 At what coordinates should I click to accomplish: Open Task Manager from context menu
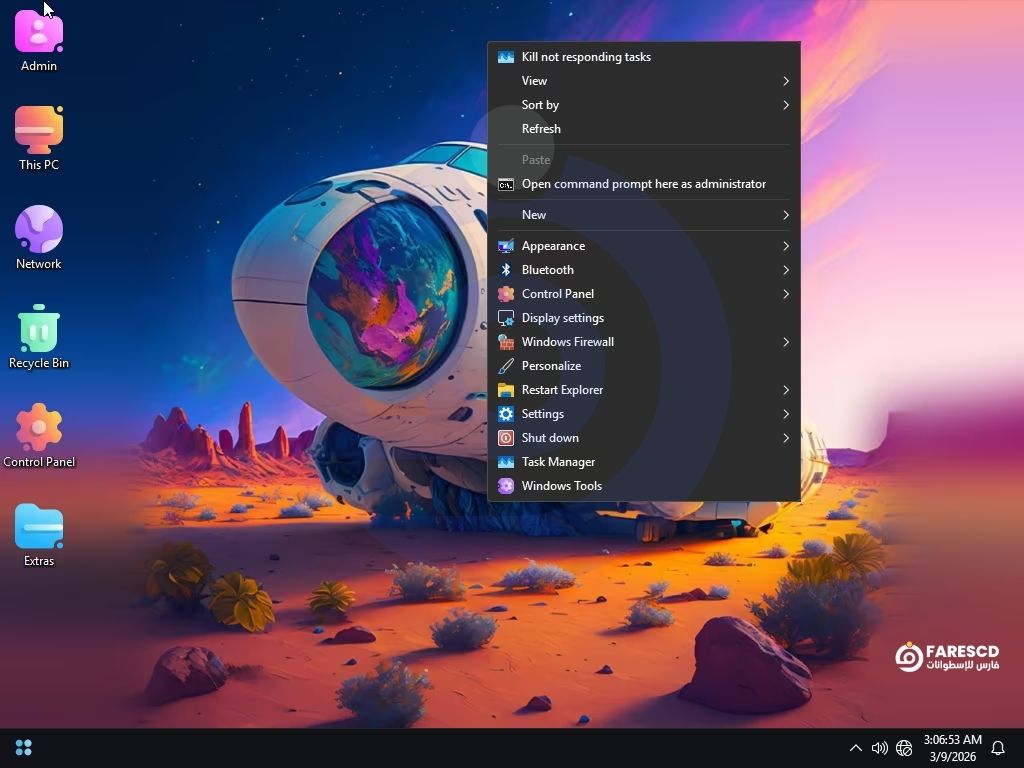tap(558, 462)
